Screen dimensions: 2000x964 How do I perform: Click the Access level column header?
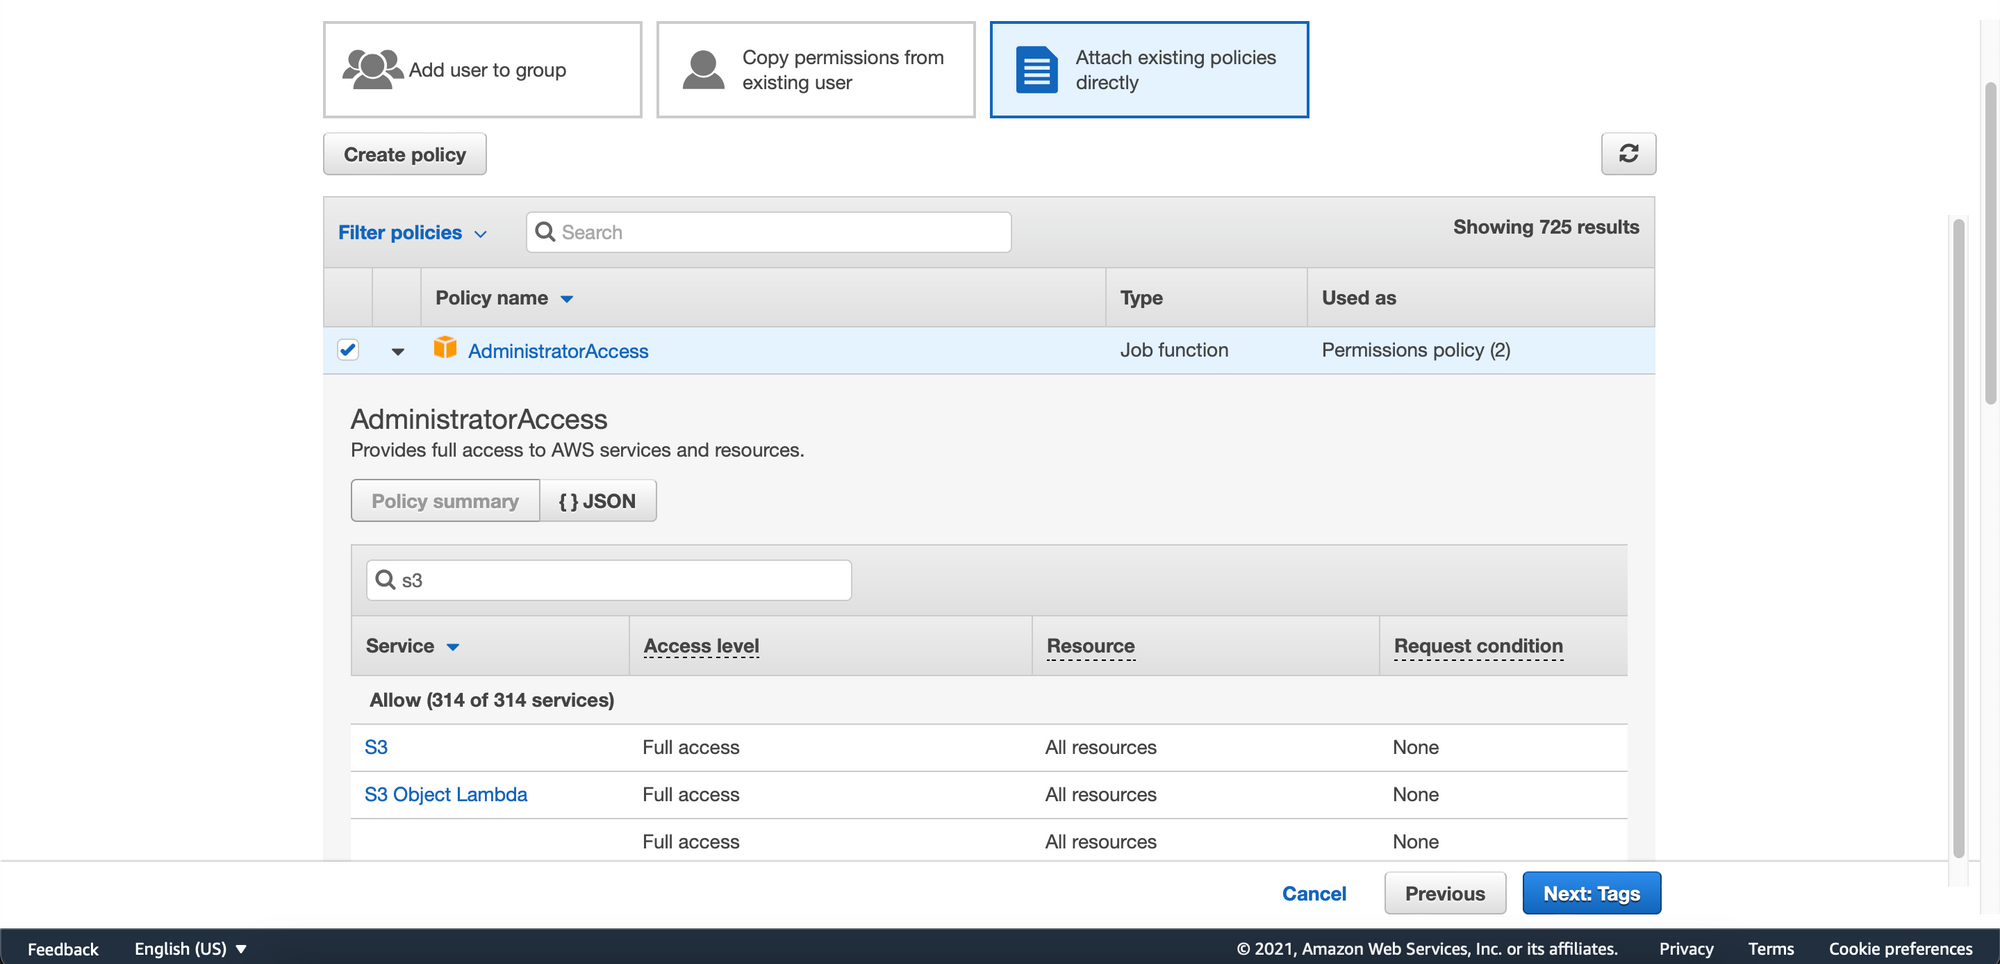701,646
